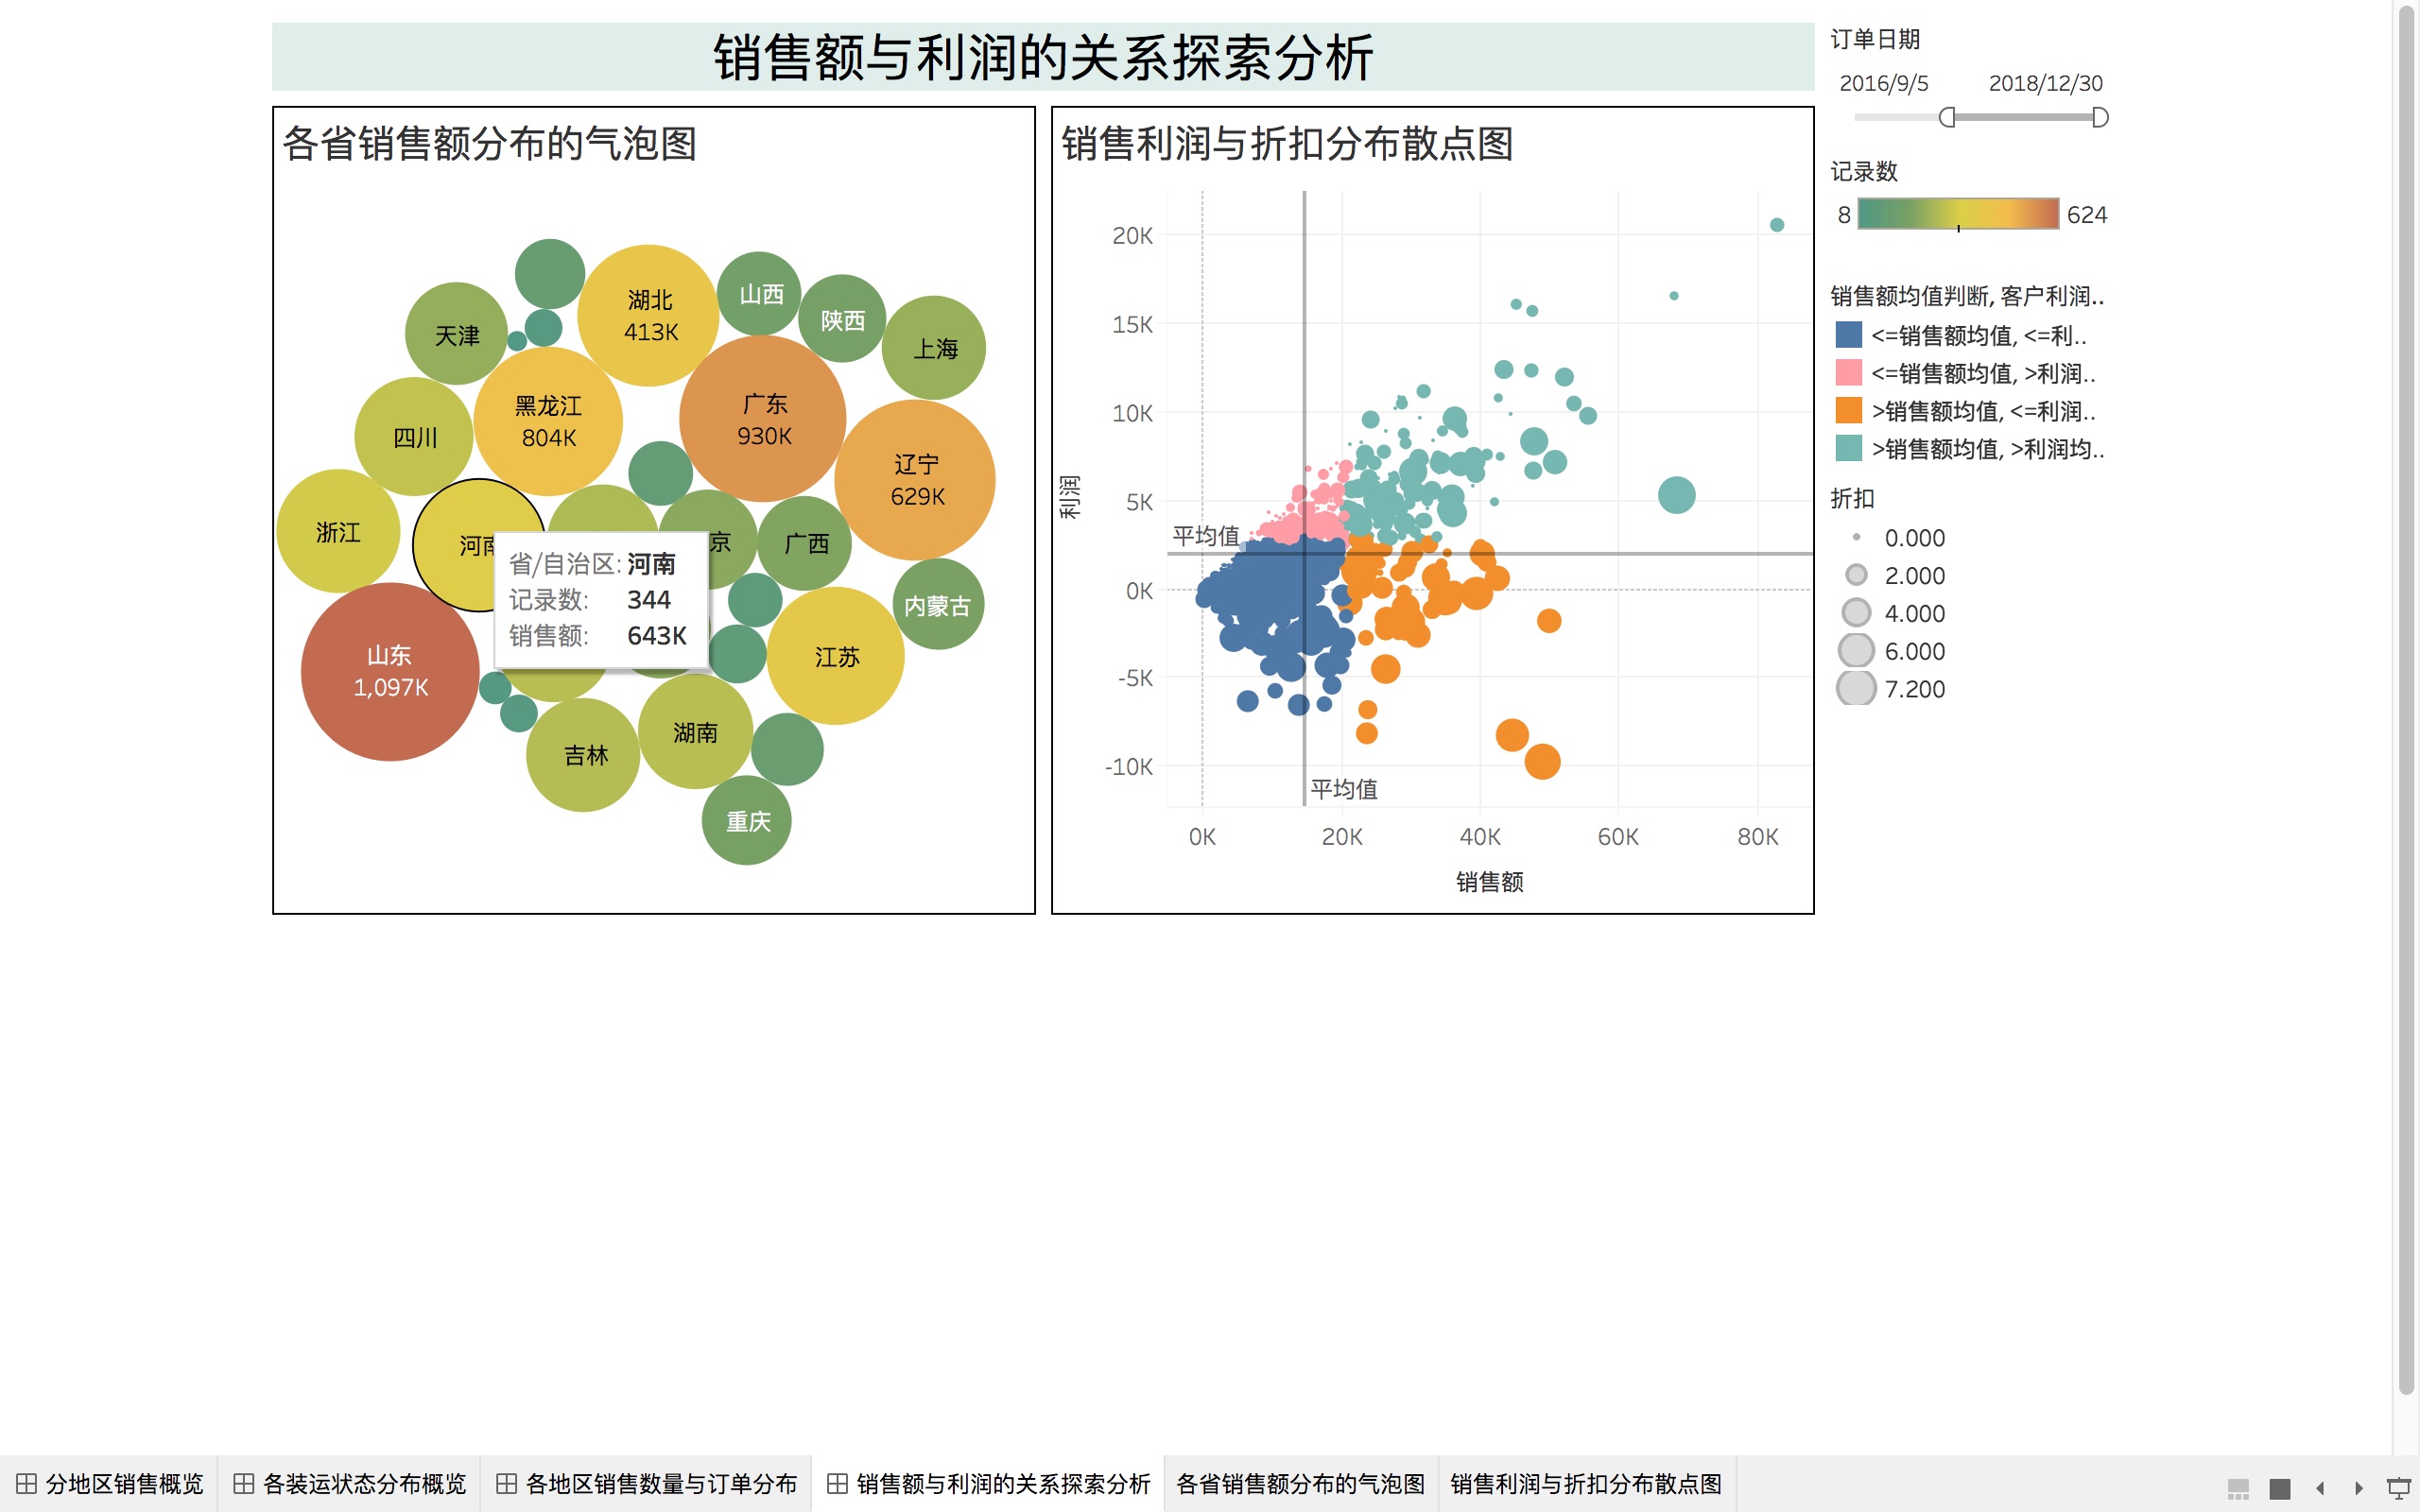Screen dimensions: 2420x1512
Task: Select the top-right teal outlier above 80K
Action: [1777, 224]
